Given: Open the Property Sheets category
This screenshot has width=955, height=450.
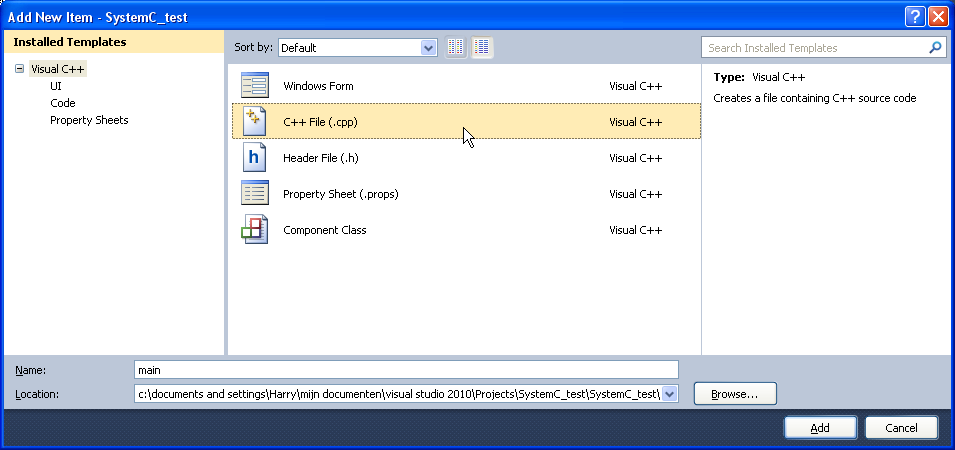Looking at the screenshot, I should 89,120.
